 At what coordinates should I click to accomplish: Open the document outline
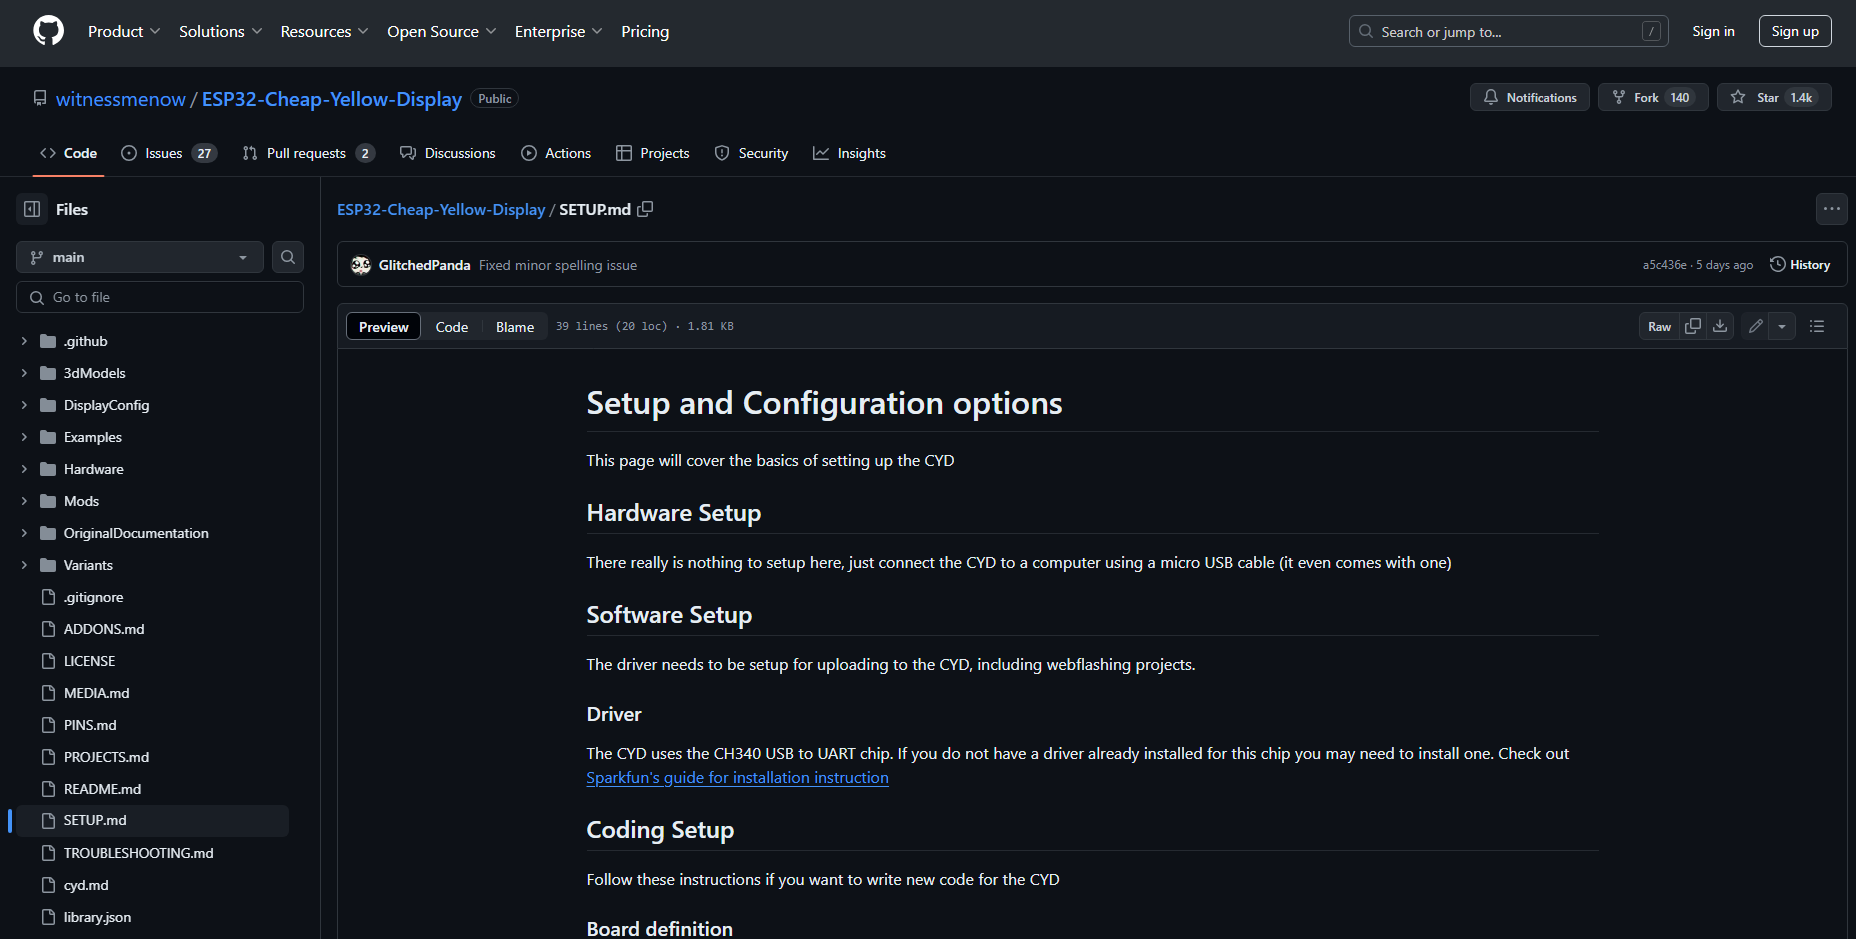click(x=1817, y=326)
